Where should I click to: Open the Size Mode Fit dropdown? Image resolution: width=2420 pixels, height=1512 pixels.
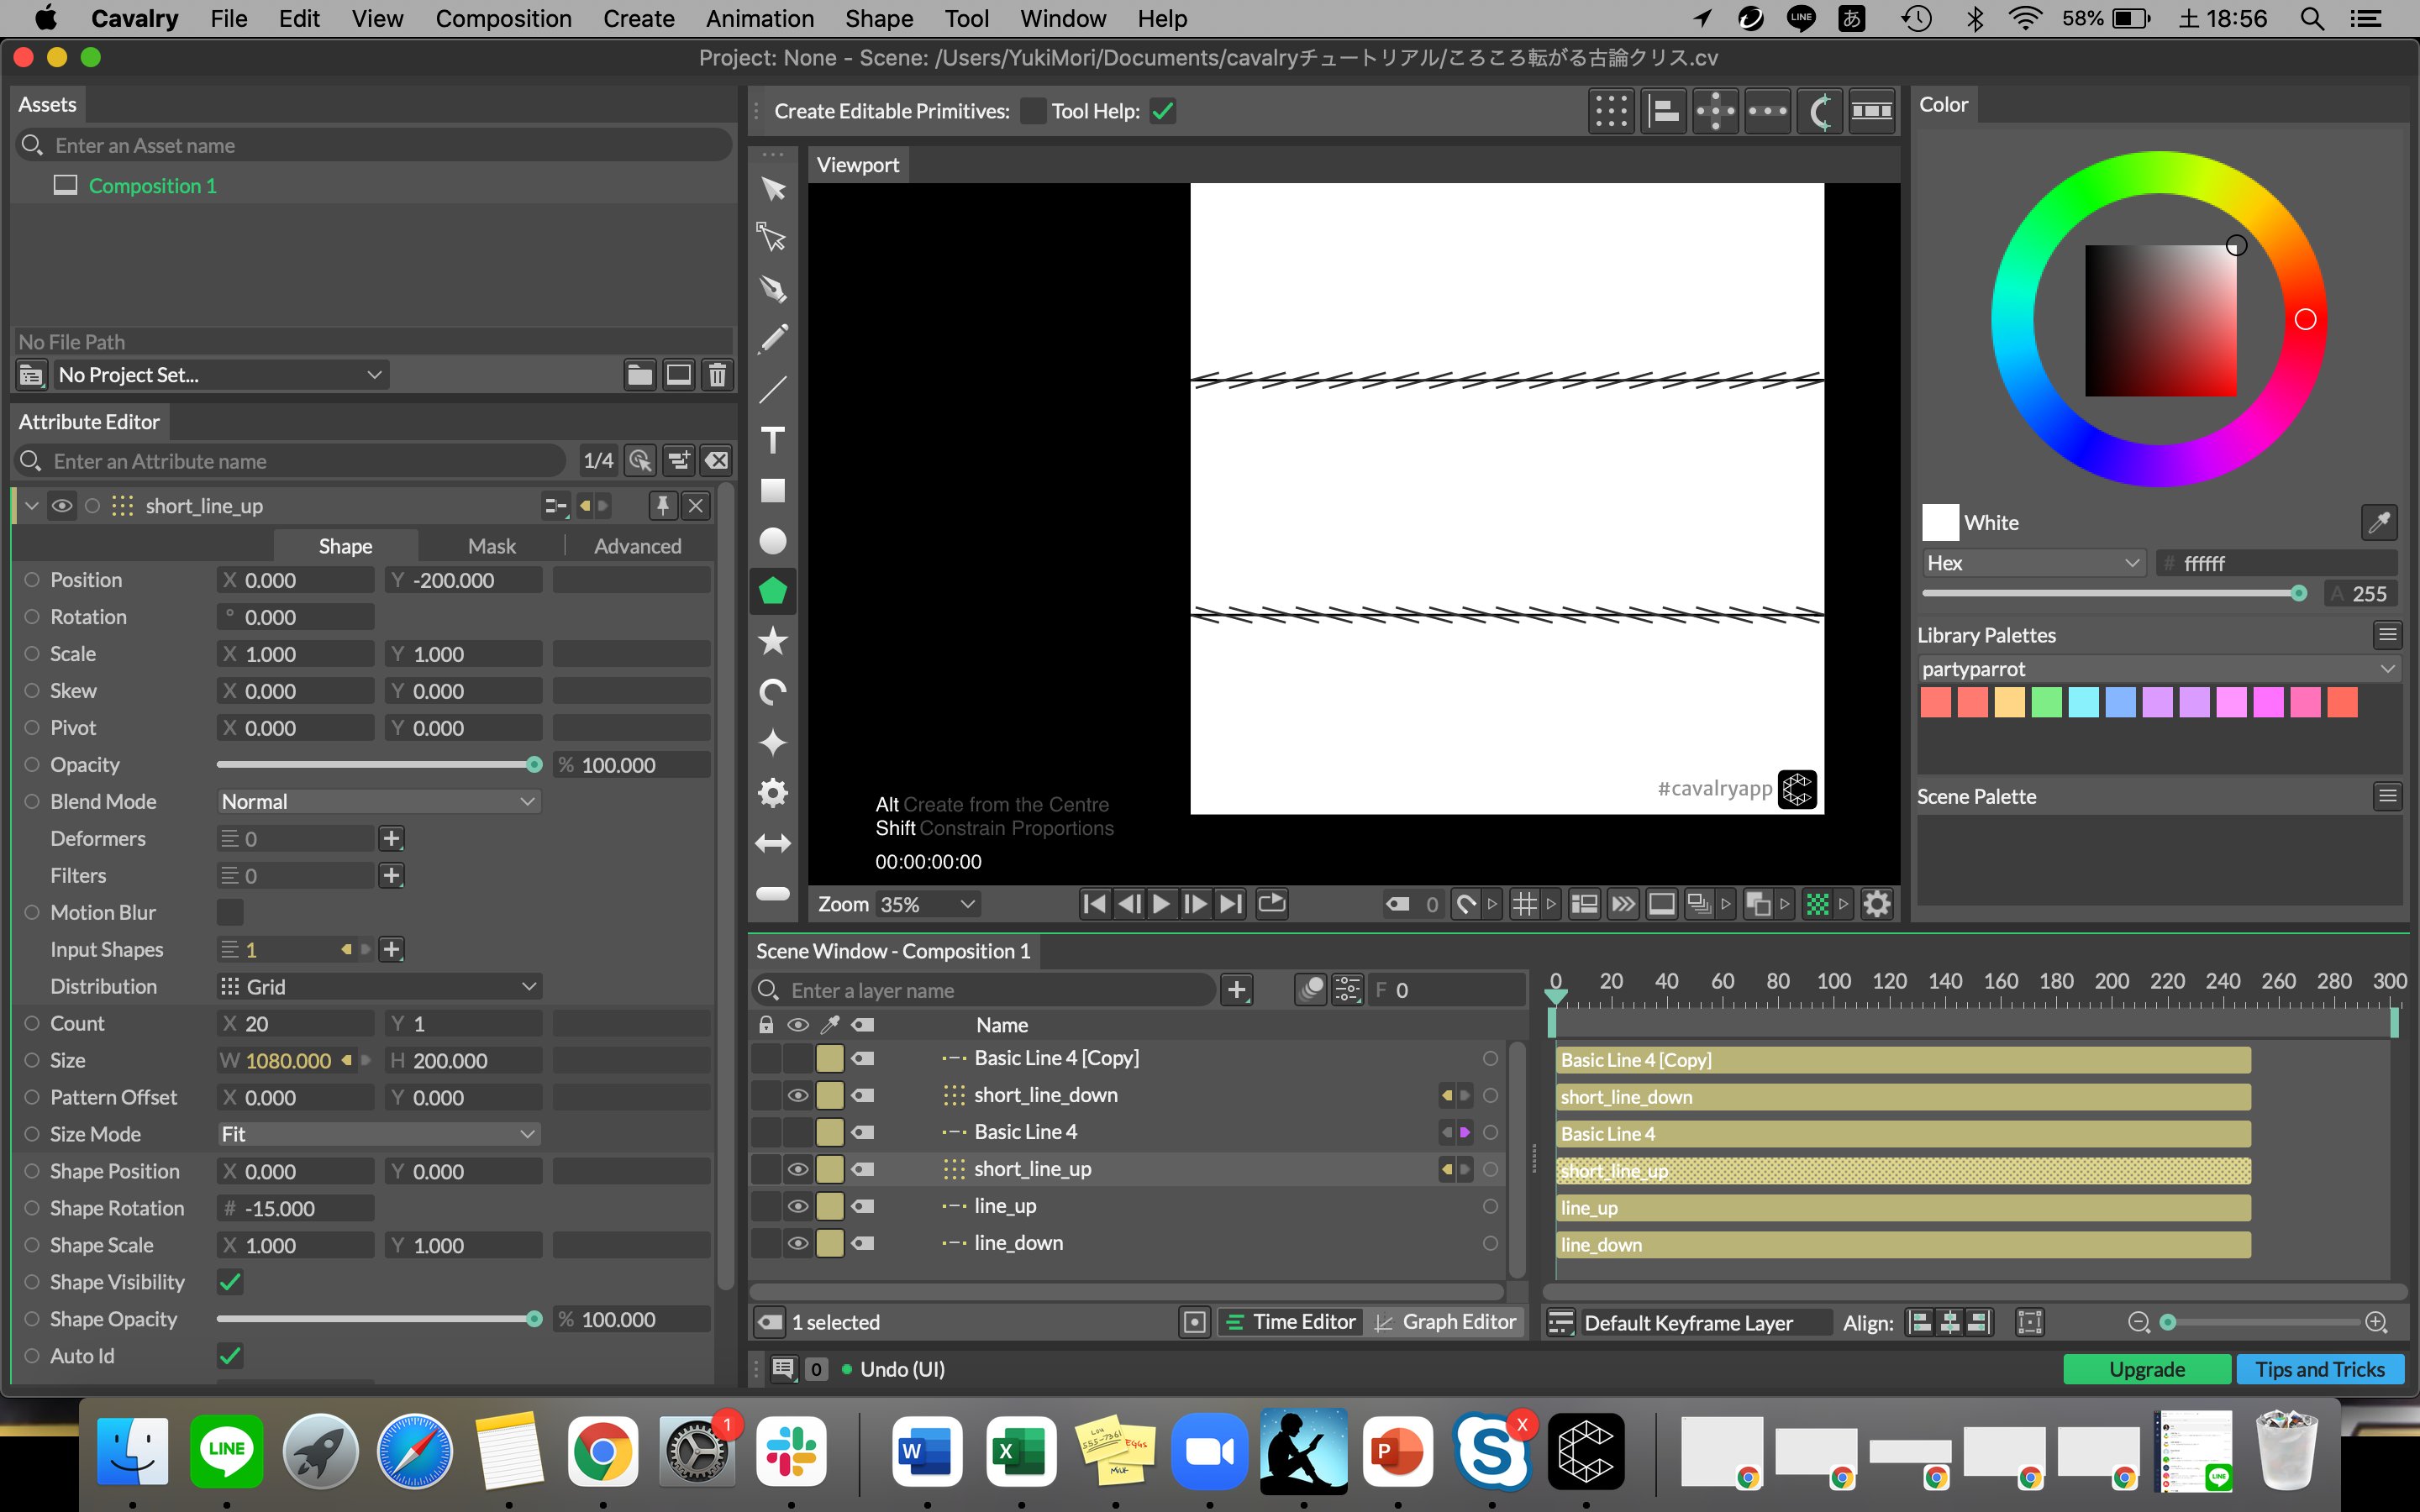coord(379,1134)
